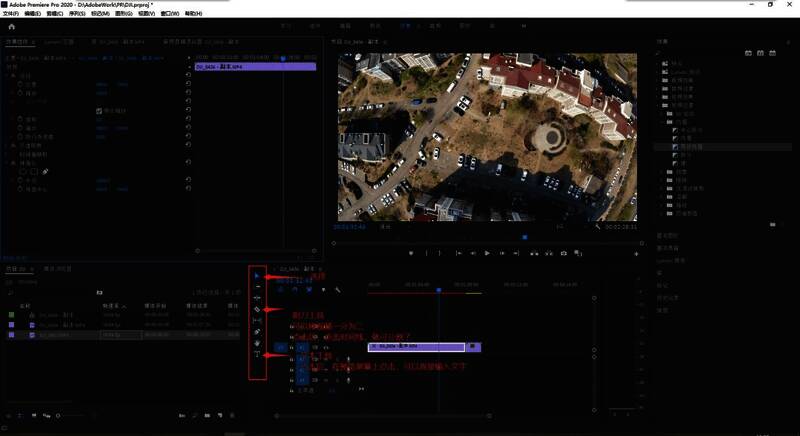Open the playback resolution 1/2 dropdown
This screenshot has height=436, width=800.
pos(560,227)
